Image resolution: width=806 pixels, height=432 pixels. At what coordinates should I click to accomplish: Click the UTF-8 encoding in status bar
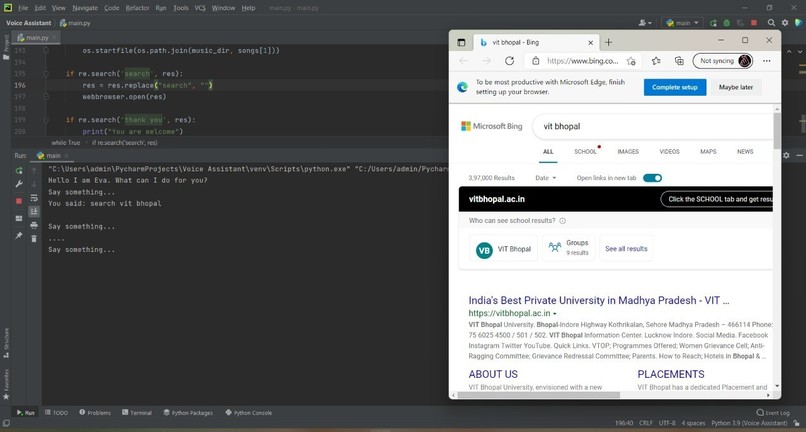point(667,423)
